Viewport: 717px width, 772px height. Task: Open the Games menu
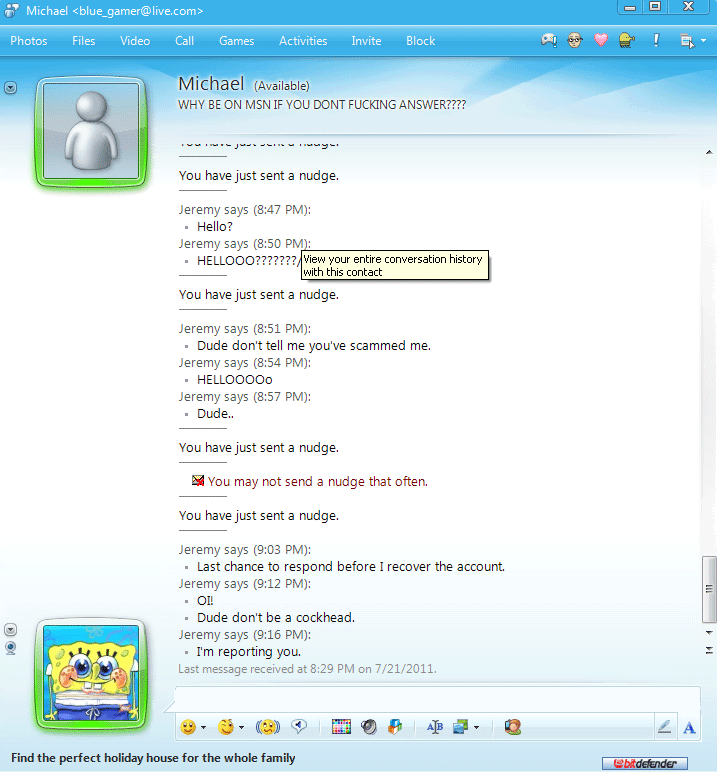click(237, 41)
